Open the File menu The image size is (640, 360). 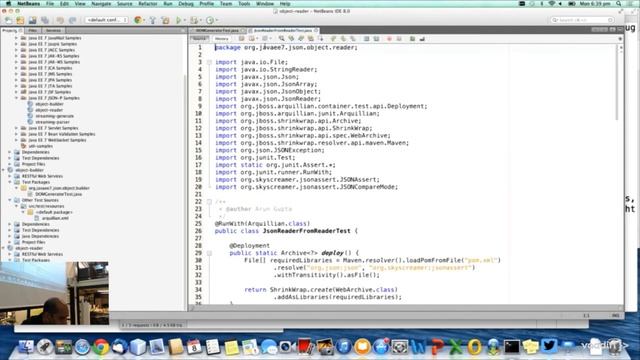[50, 4]
